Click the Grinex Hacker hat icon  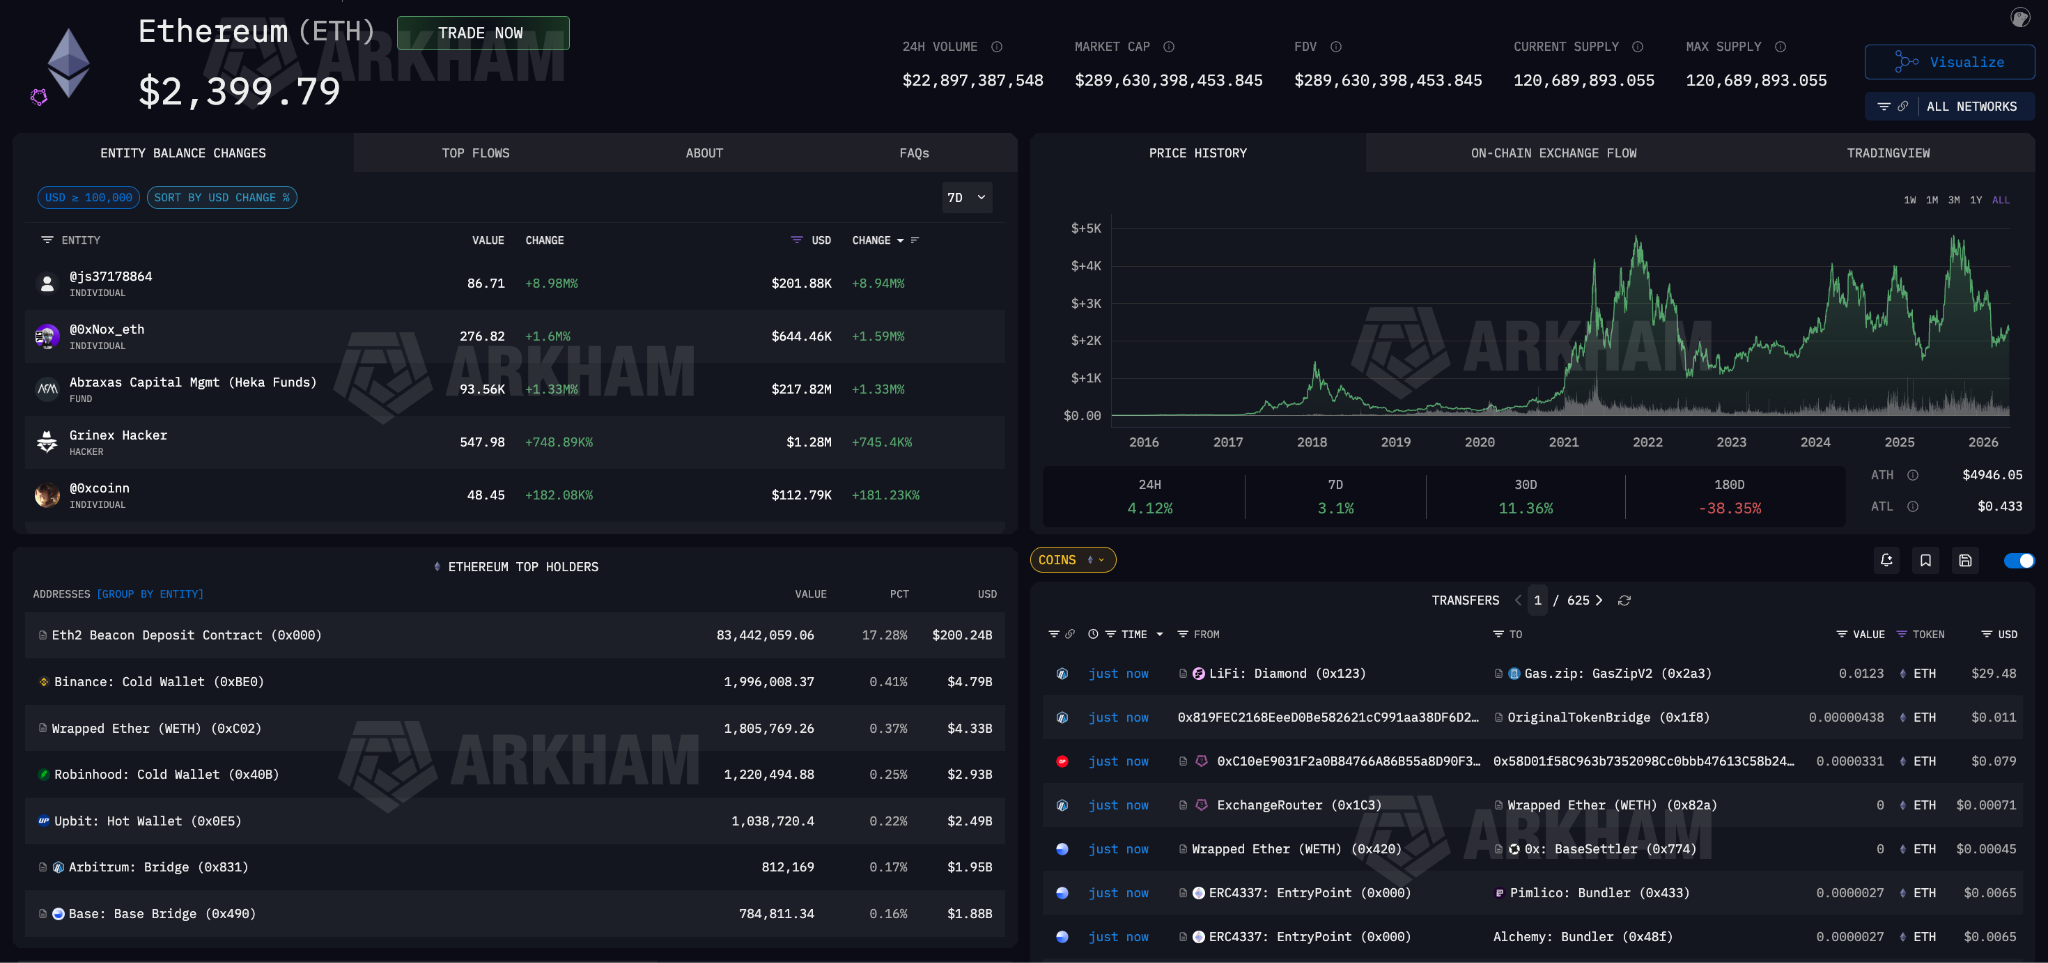47,442
